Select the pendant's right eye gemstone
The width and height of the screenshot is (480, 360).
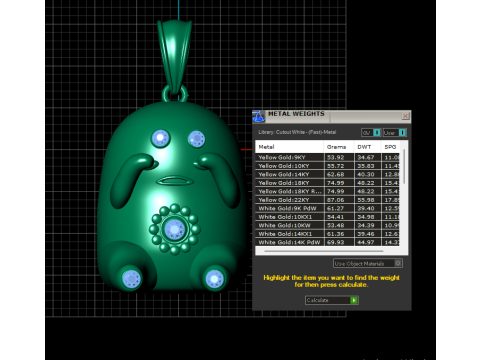[x=196, y=139]
